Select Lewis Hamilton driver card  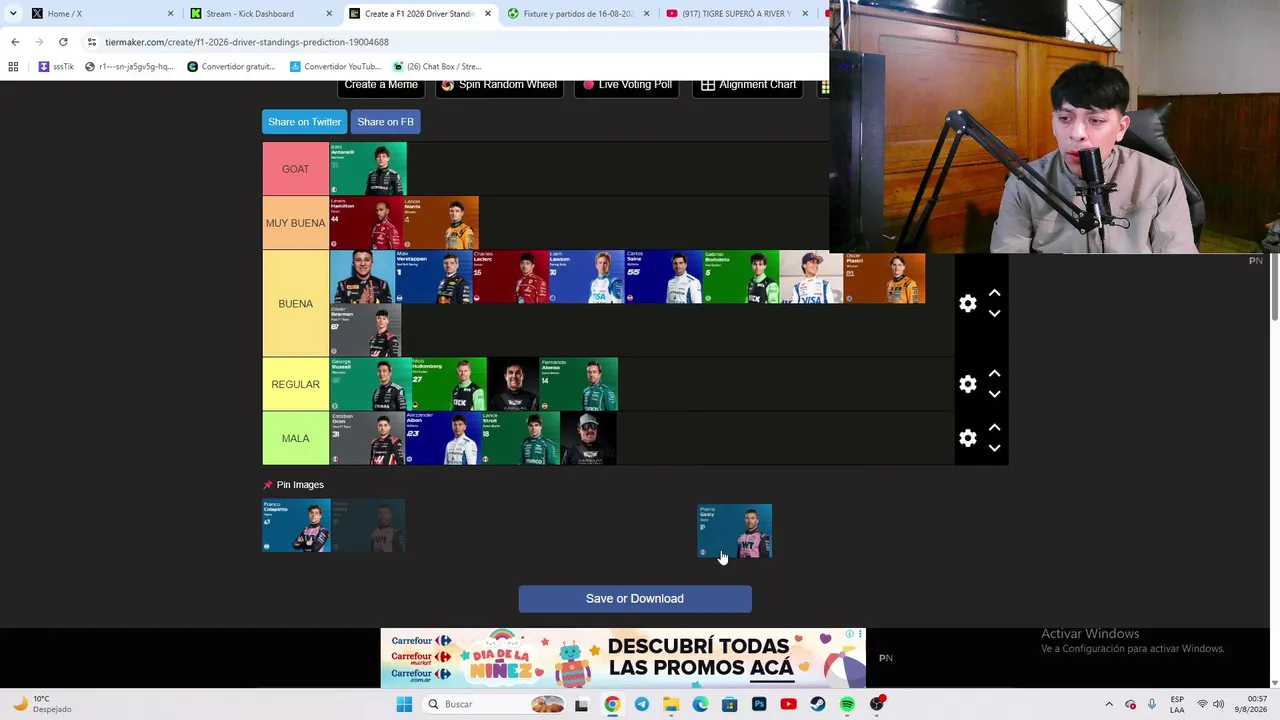click(366, 223)
